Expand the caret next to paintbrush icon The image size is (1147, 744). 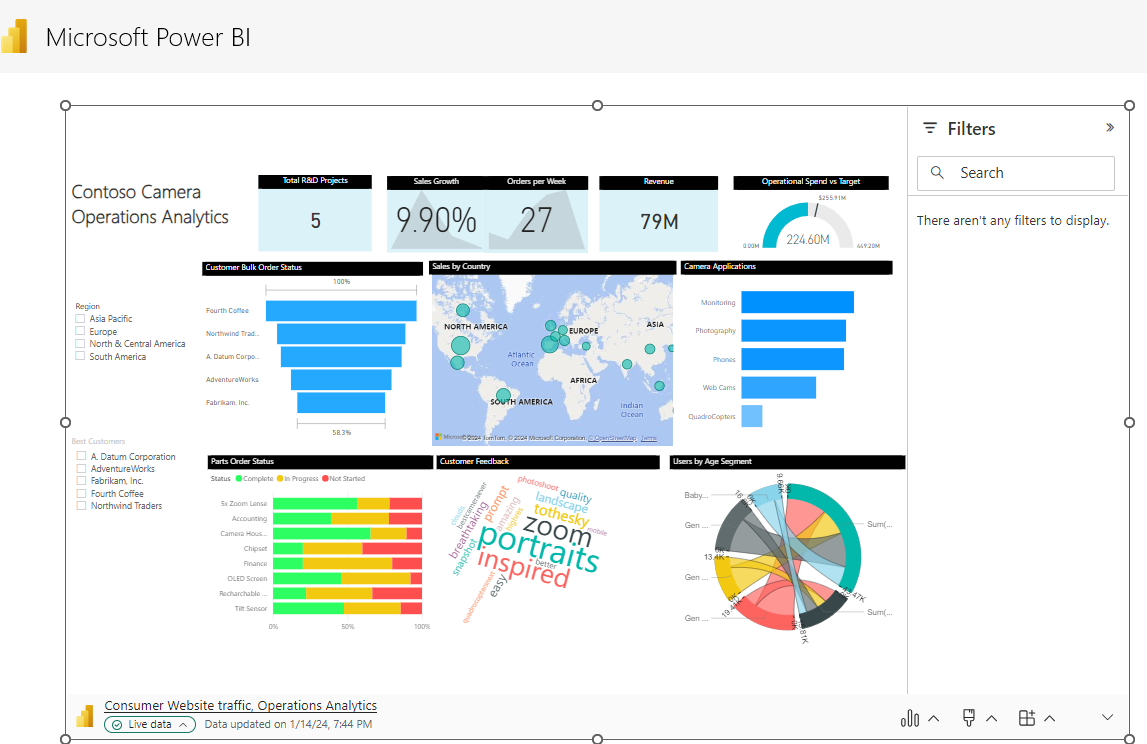pyautogui.click(x=991, y=718)
